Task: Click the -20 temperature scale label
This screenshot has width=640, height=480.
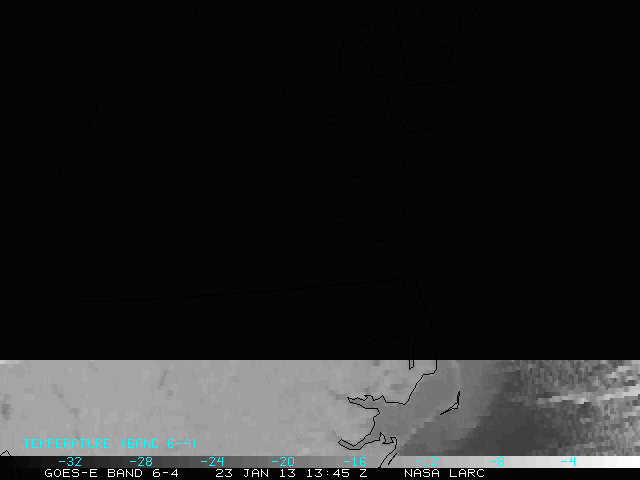Action: pos(282,461)
